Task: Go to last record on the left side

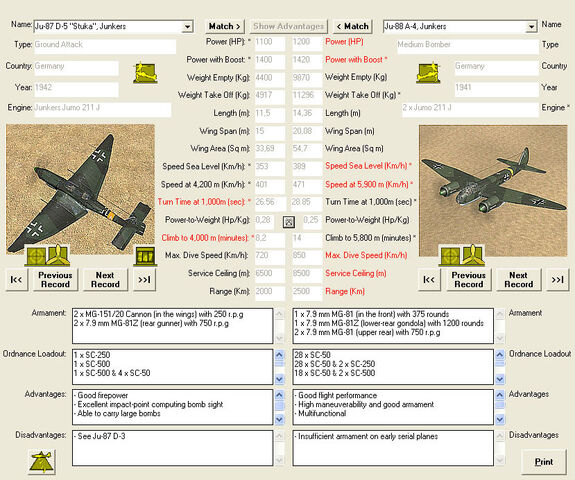Action: [144, 280]
